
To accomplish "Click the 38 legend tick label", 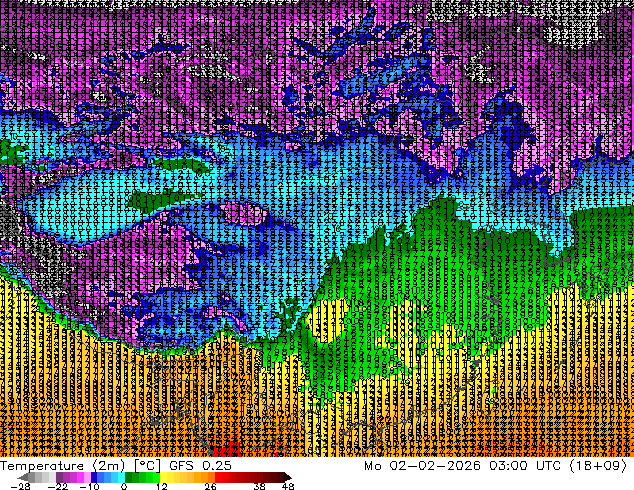I will pyautogui.click(x=259, y=486).
